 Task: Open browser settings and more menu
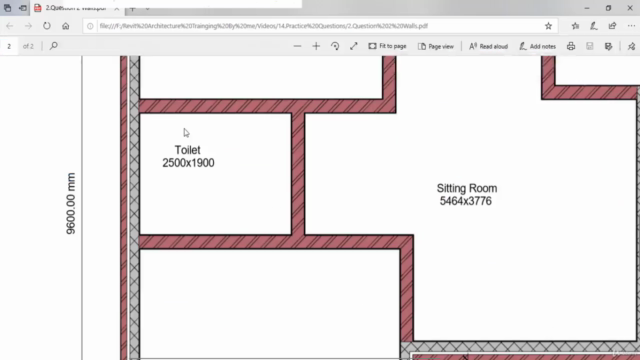click(x=631, y=26)
